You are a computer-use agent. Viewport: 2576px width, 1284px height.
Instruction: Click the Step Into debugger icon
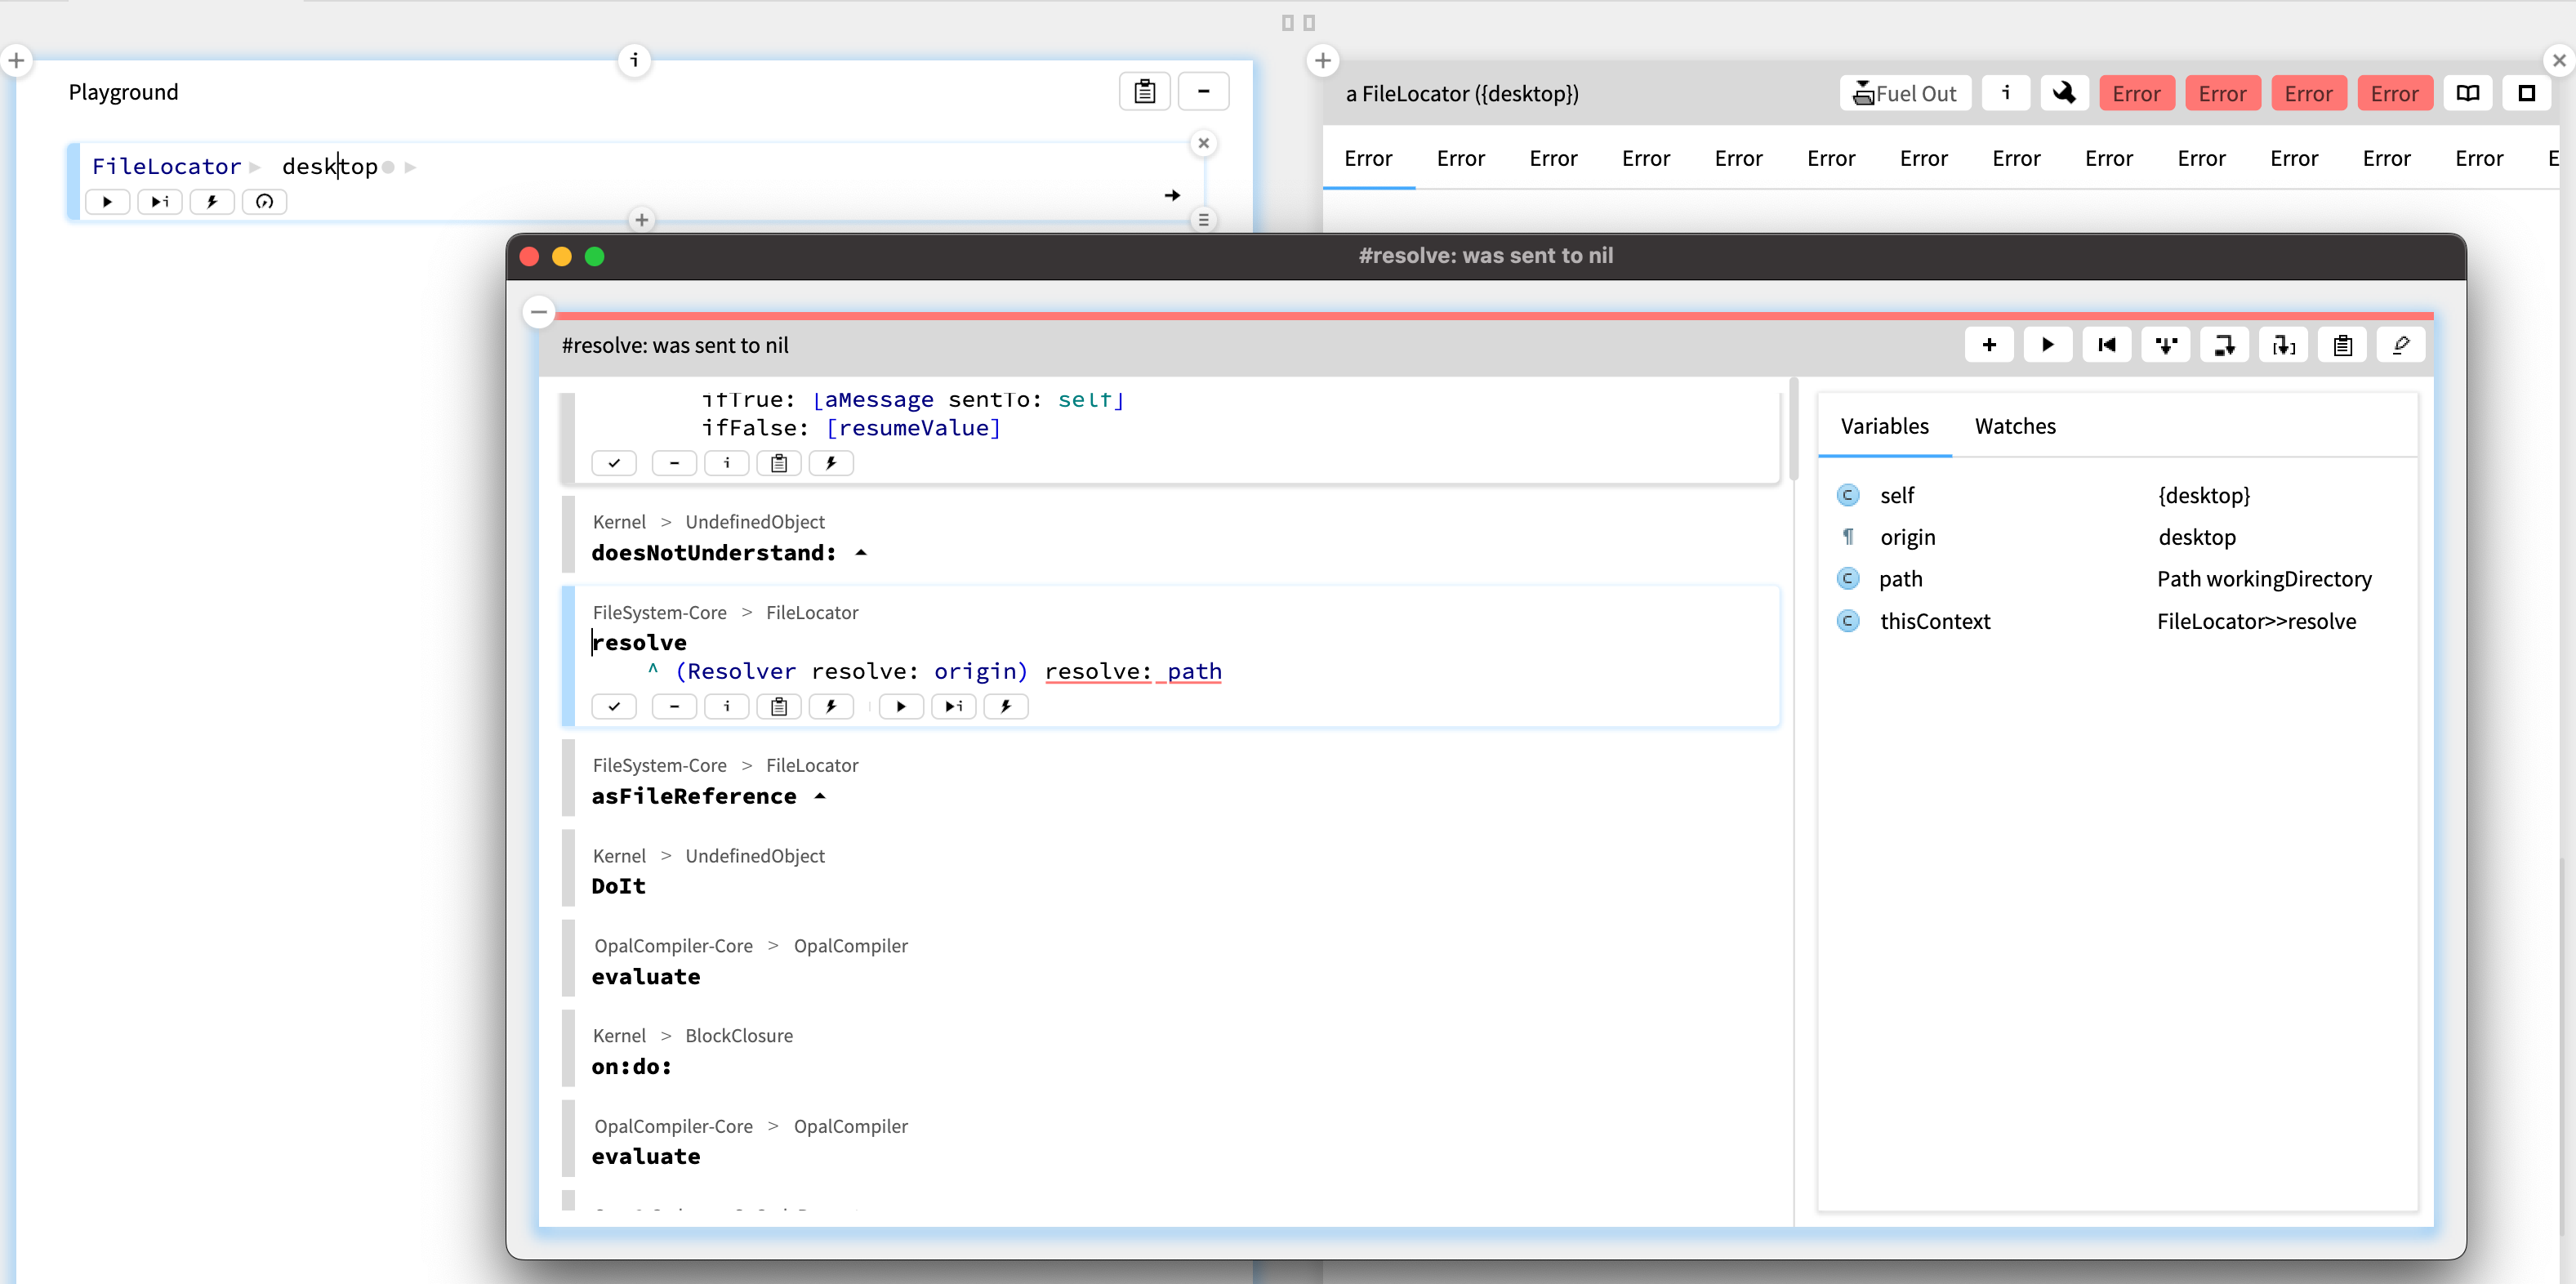[x=2165, y=345]
